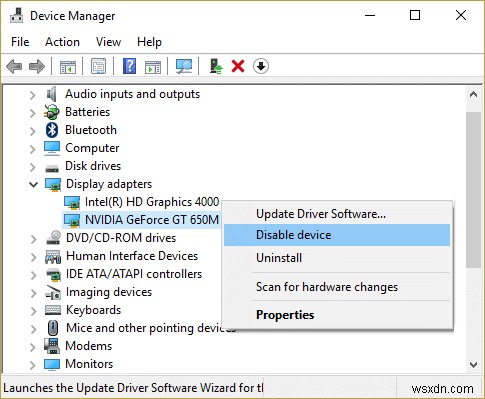The image size is (485, 399).
Task: Expand the DVD/CD-ROM drives node arrow
Action: tap(33, 239)
